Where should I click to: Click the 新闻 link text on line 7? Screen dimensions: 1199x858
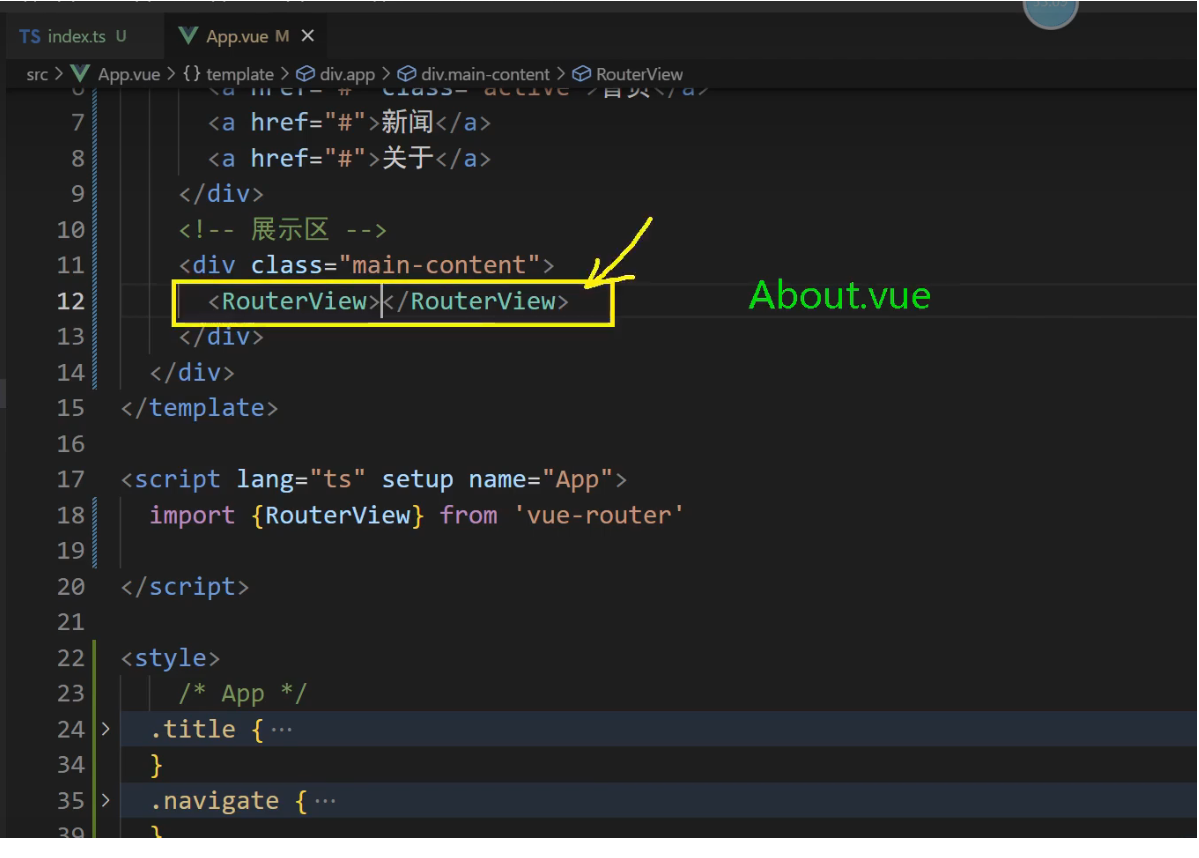408,122
